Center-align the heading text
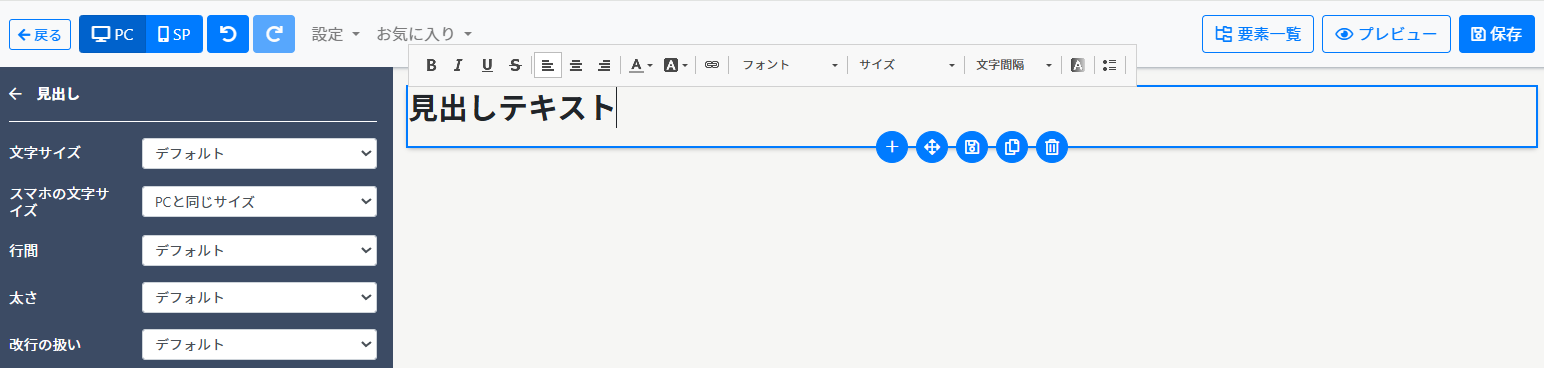The height and width of the screenshot is (368, 1544). pyautogui.click(x=576, y=65)
